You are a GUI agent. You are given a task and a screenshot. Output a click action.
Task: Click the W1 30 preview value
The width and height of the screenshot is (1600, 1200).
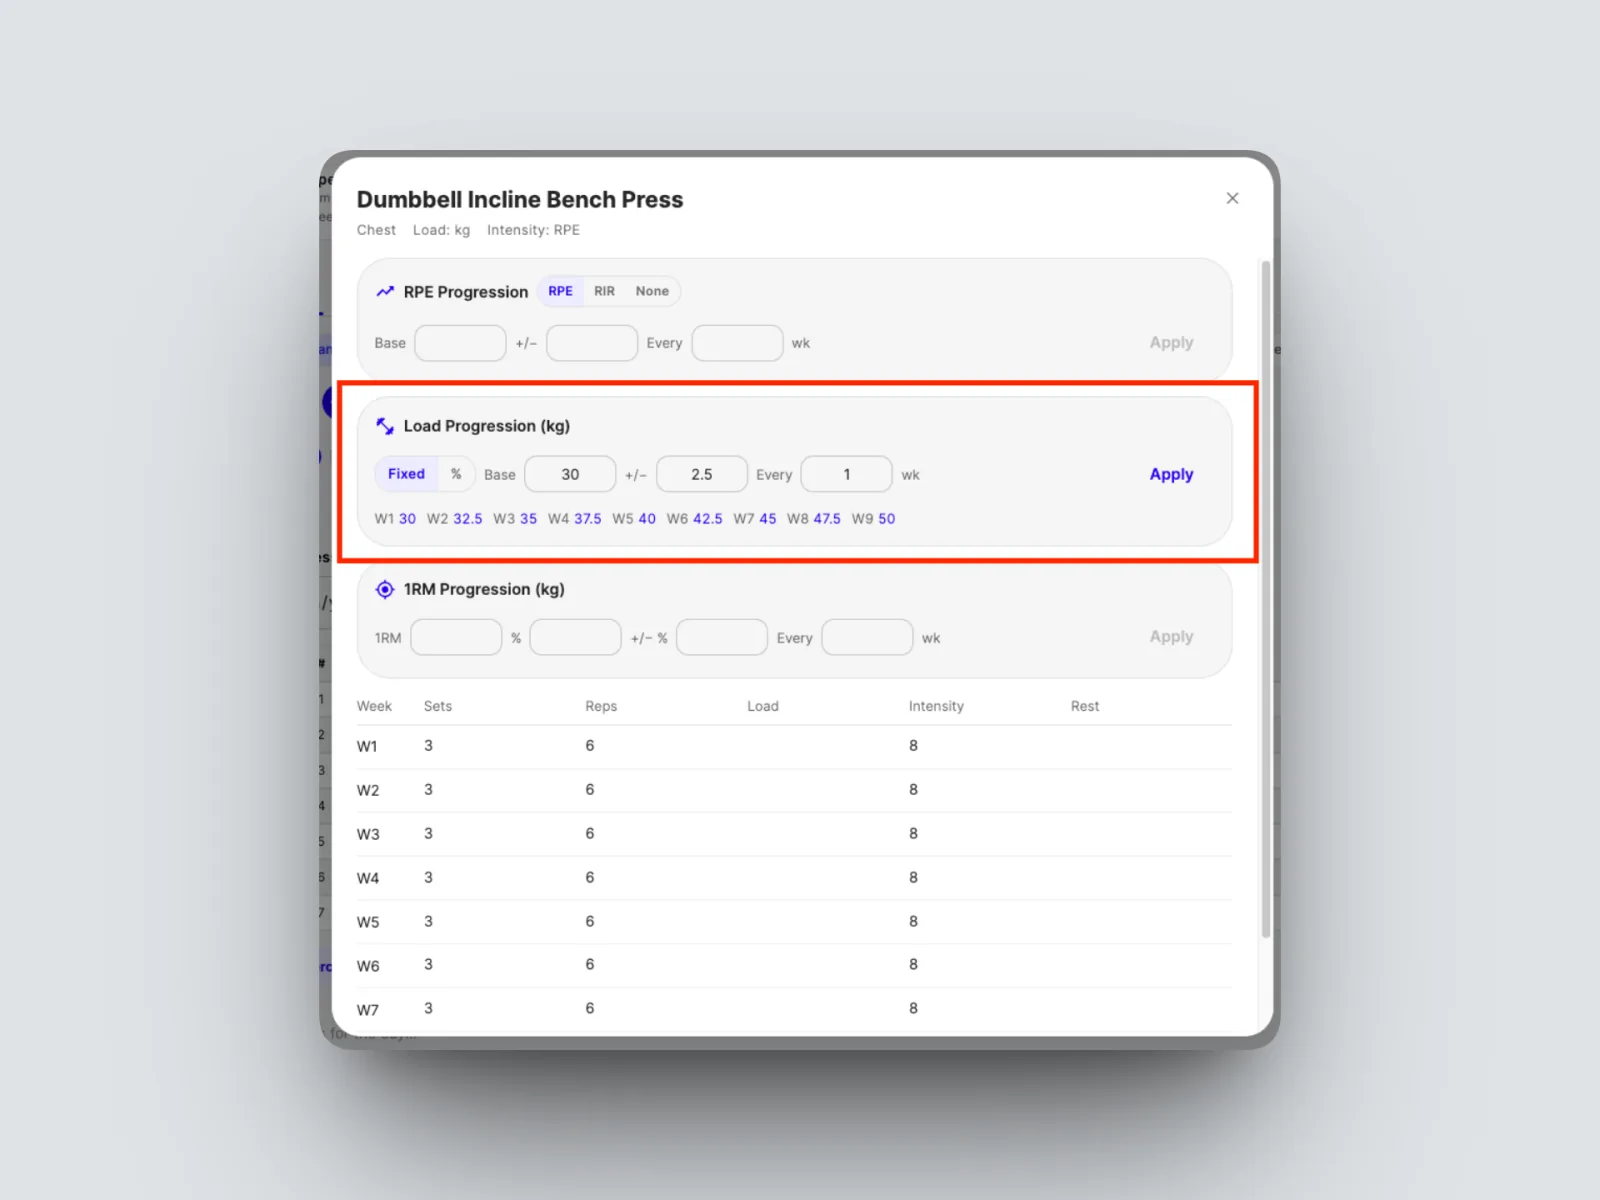click(395, 519)
